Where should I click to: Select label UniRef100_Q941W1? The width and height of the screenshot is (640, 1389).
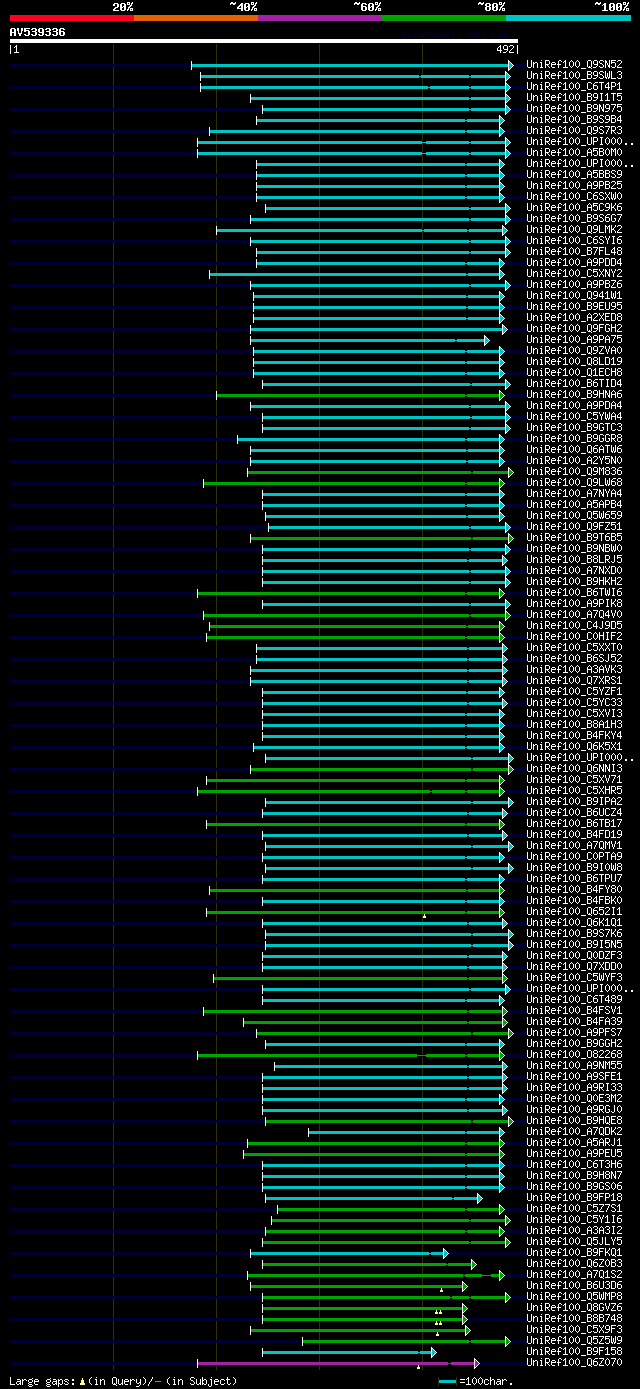coord(574,295)
